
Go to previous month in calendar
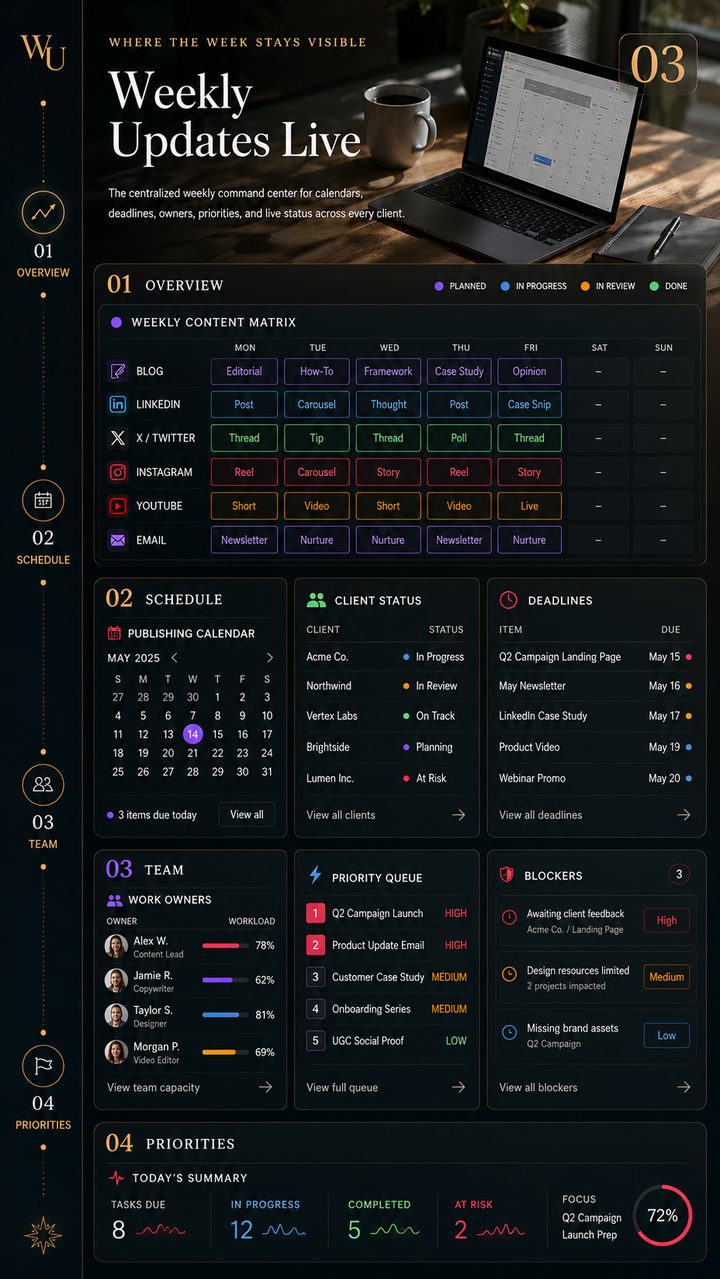pyautogui.click(x=174, y=658)
